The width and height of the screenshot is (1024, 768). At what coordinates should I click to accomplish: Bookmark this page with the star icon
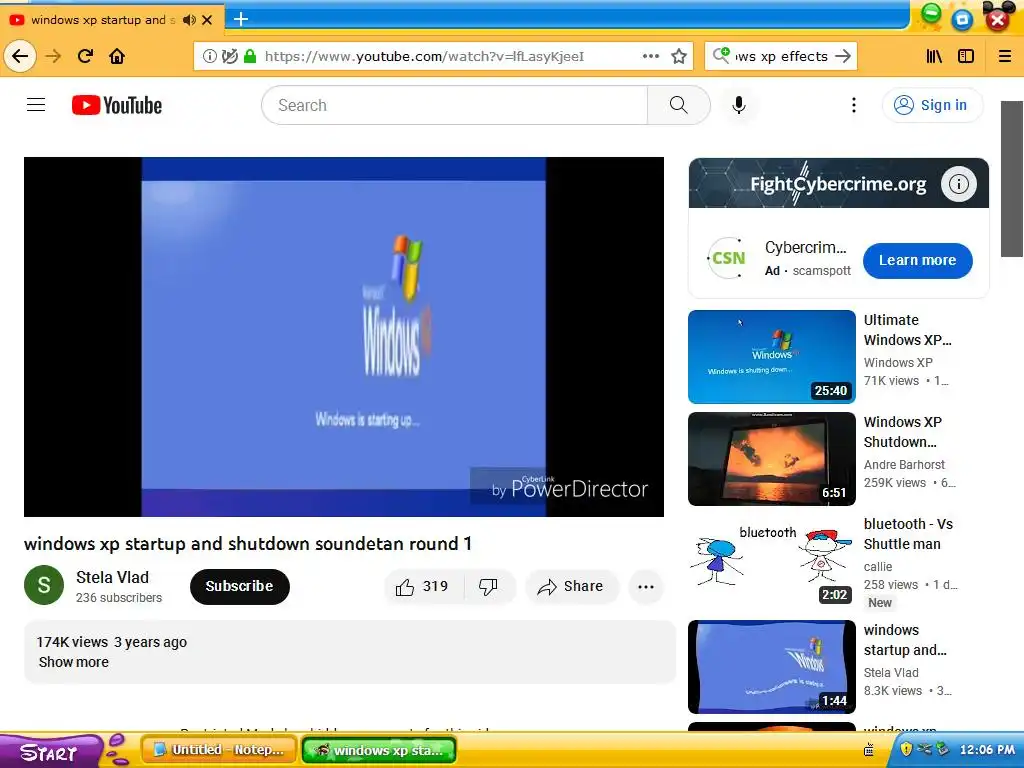point(679,56)
